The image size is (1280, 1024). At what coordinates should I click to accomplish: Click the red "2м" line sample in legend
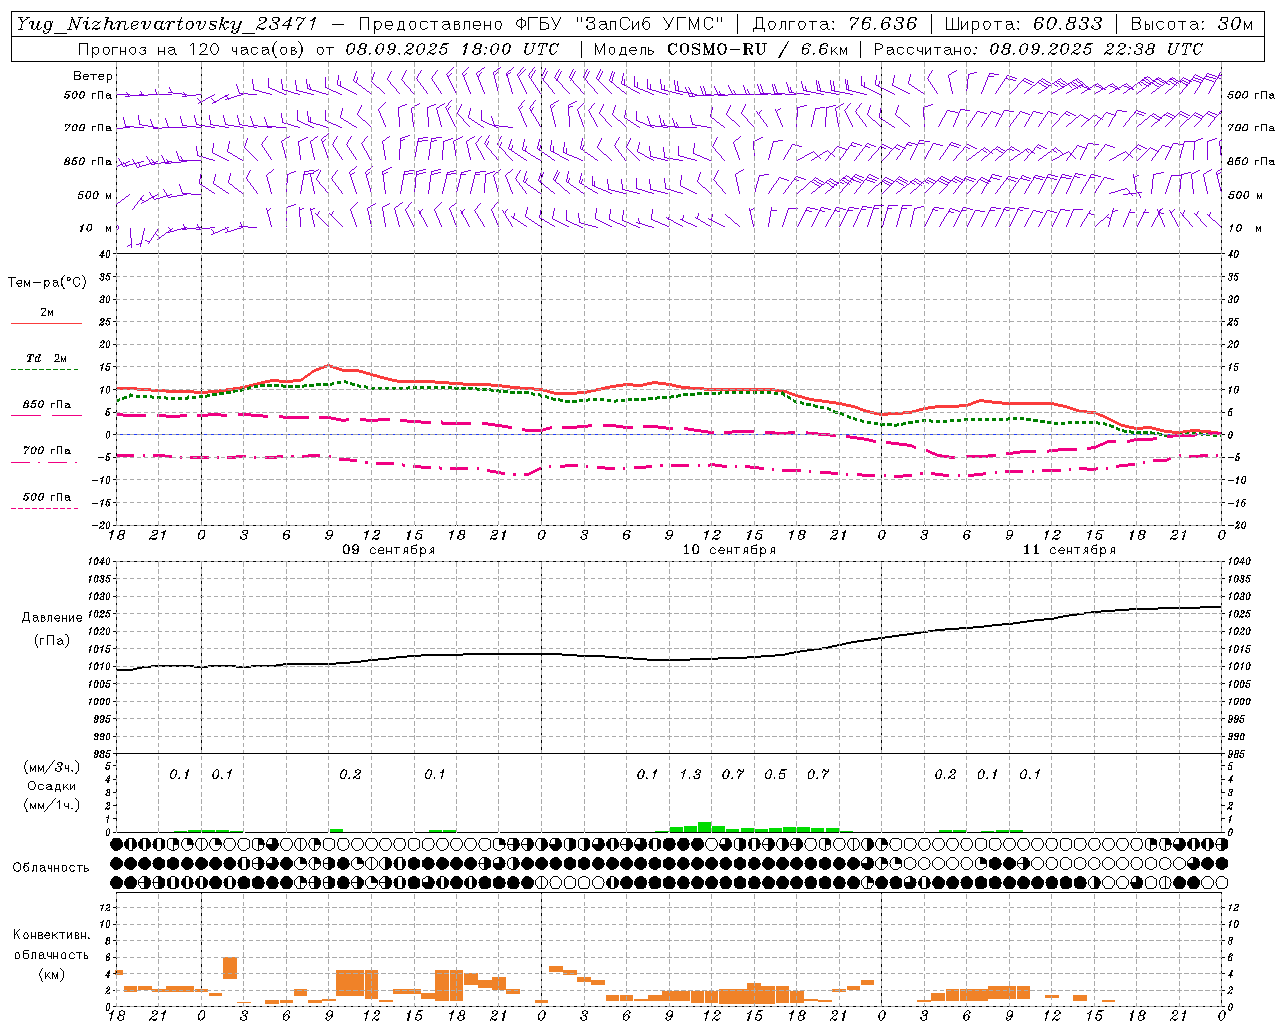click(x=46, y=323)
